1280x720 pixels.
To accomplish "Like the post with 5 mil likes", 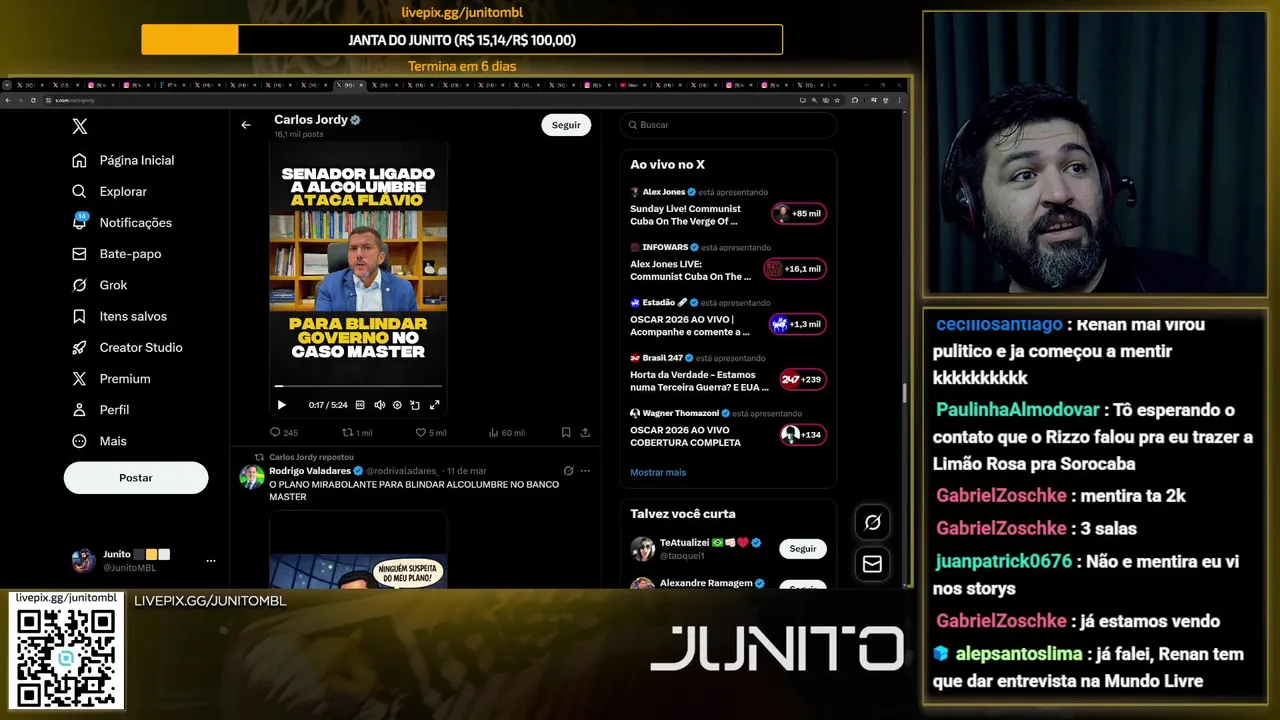I will (431, 433).
